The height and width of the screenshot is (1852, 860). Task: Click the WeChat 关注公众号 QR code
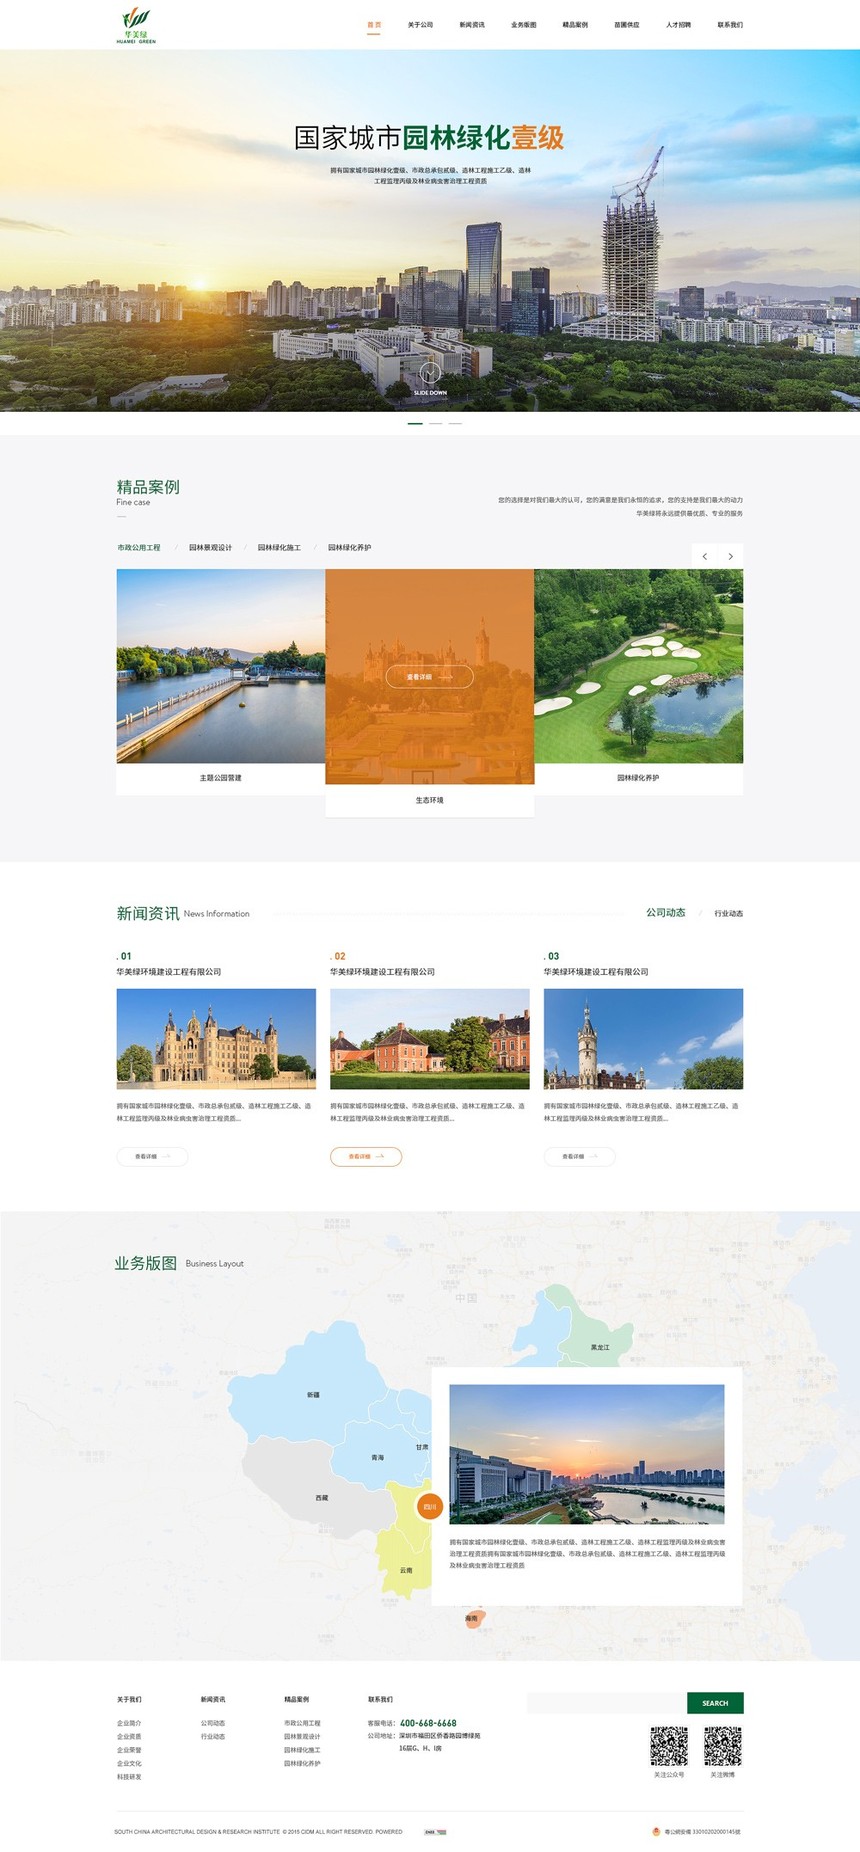[669, 1746]
